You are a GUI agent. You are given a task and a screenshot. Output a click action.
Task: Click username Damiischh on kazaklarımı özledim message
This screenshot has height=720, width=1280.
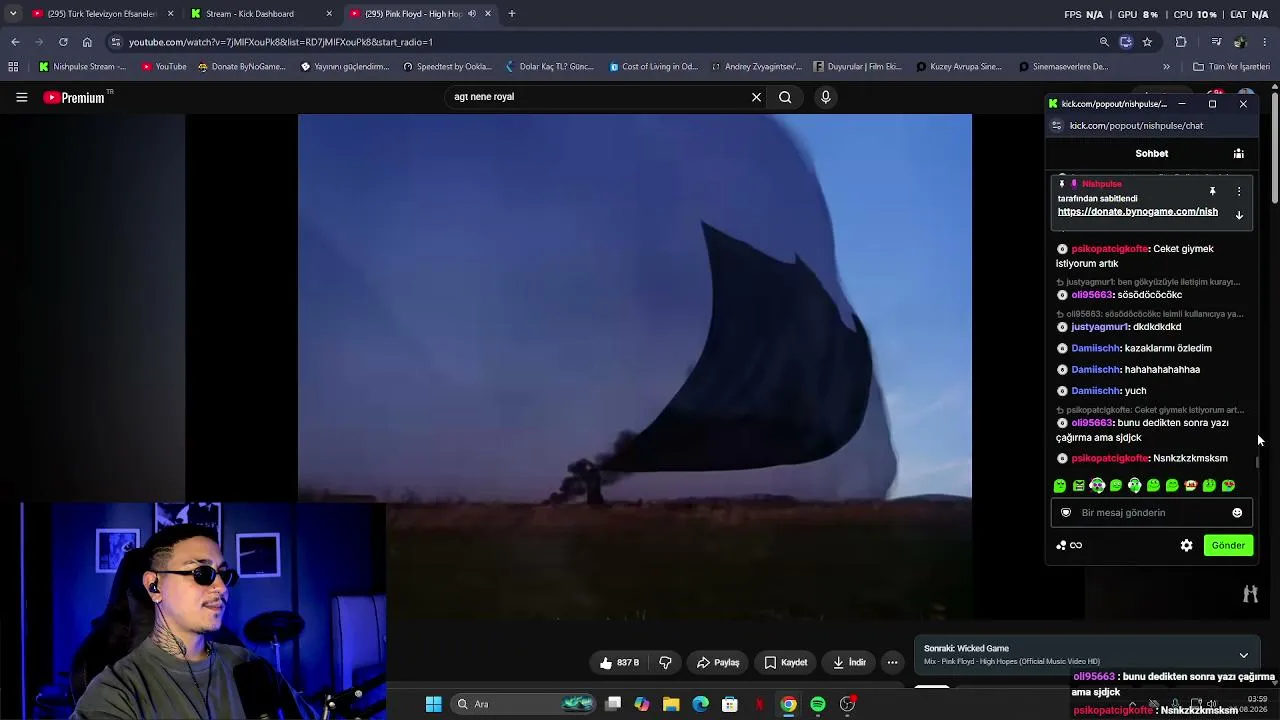click(1095, 348)
